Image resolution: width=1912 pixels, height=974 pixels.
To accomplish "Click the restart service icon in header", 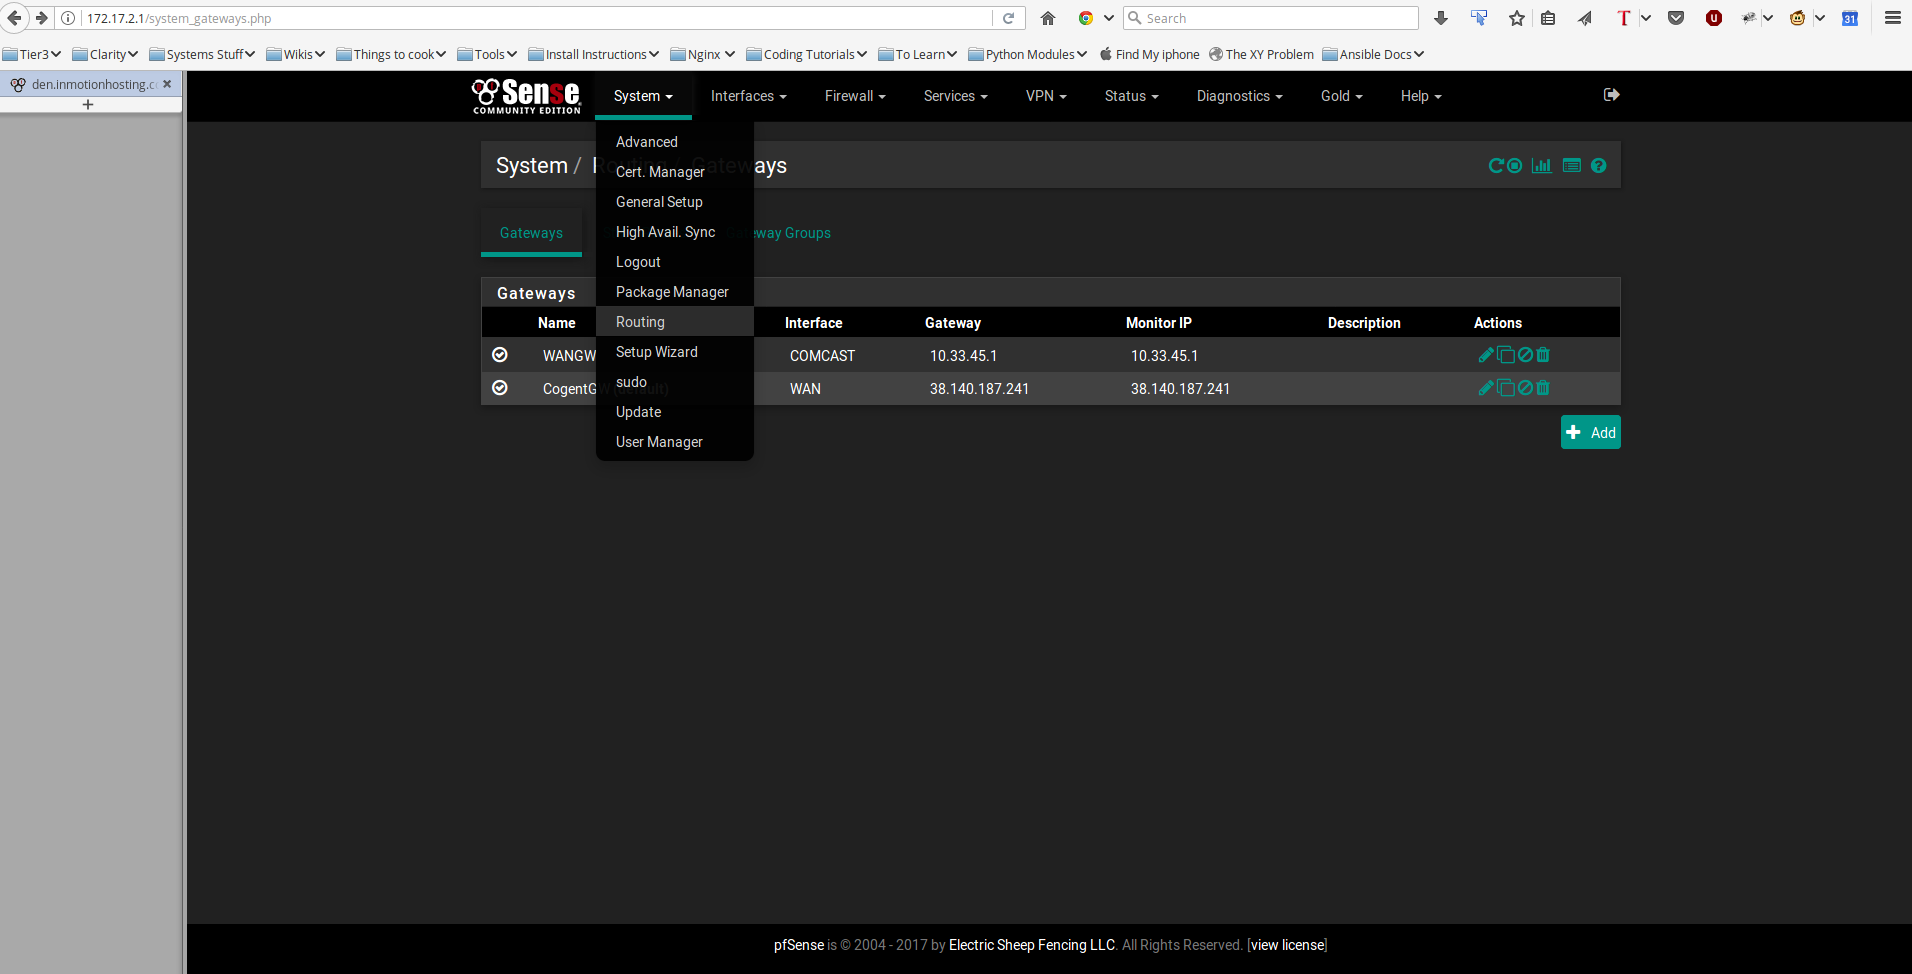I will (x=1496, y=166).
